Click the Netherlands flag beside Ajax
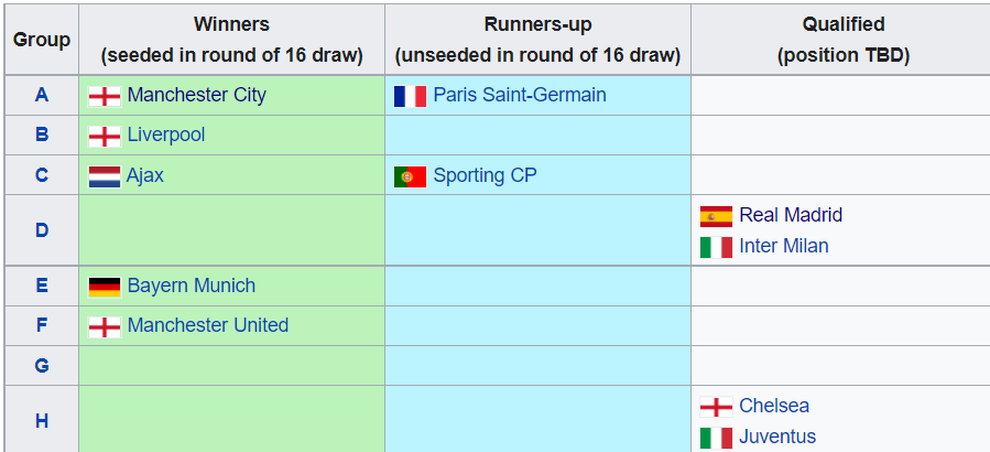Image resolution: width=990 pixels, height=452 pixels. pyautogui.click(x=104, y=176)
